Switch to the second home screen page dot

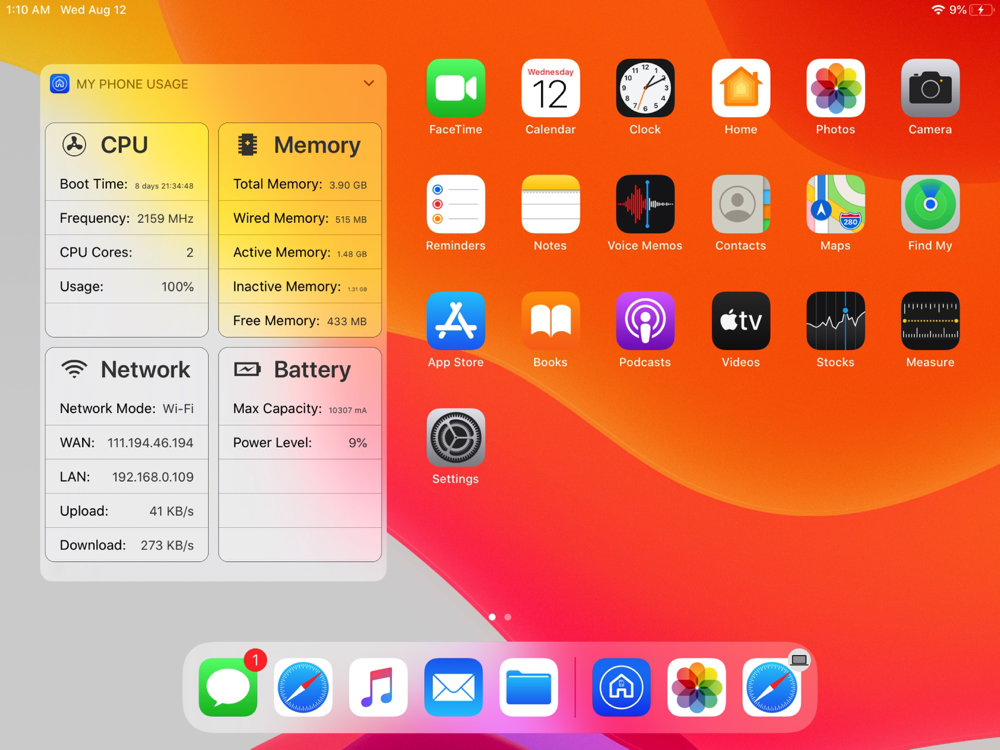(x=508, y=617)
